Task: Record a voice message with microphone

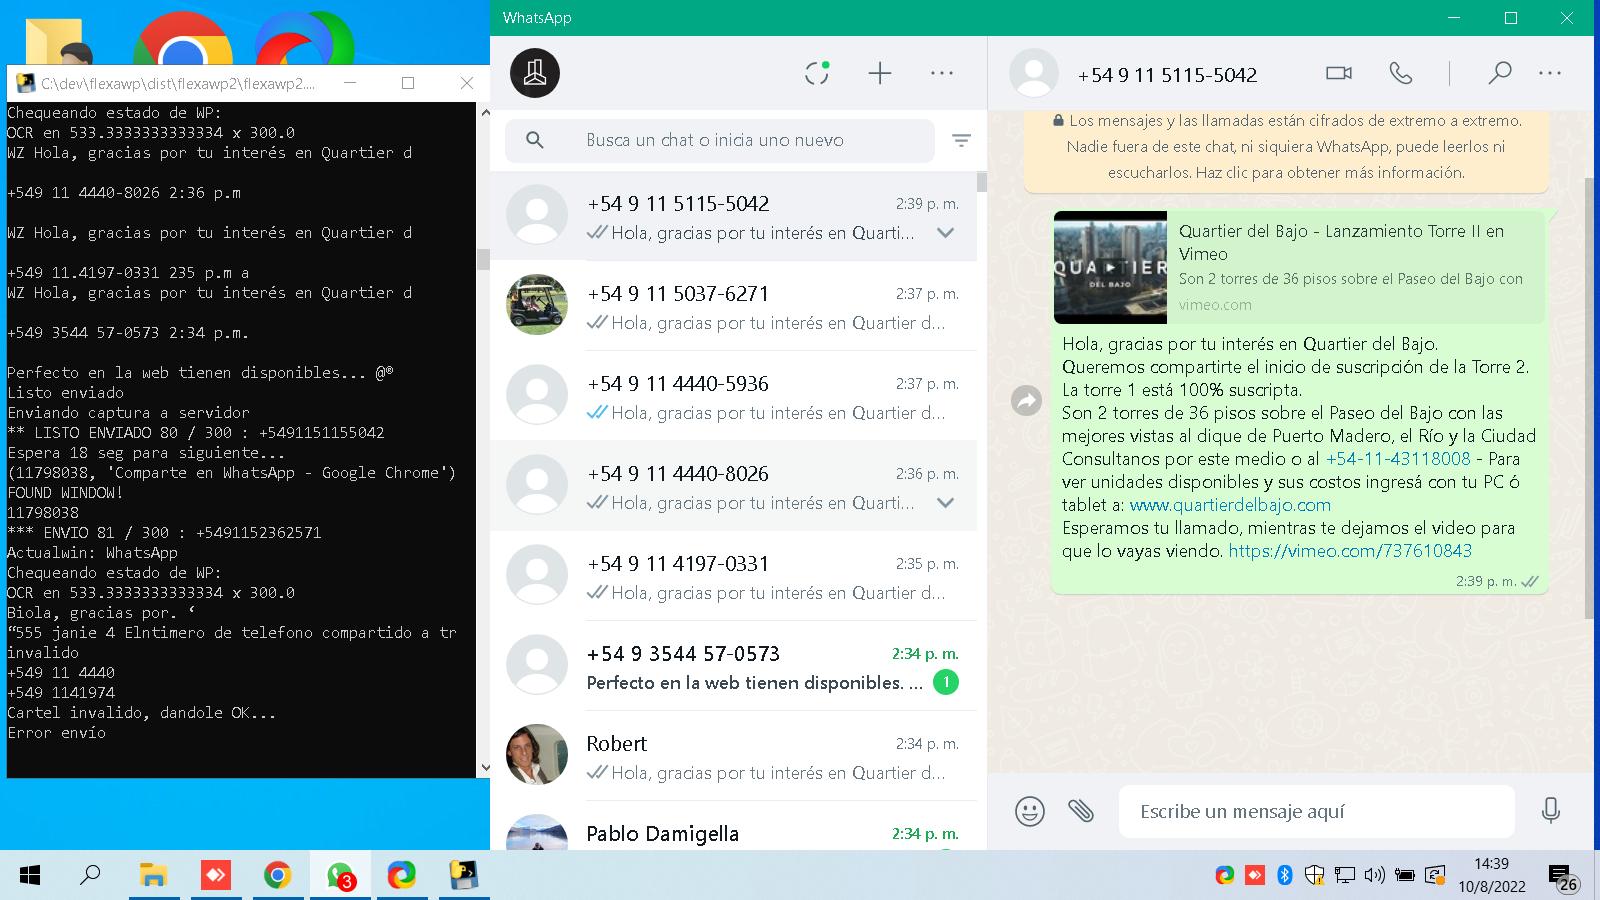Action: click(x=1551, y=811)
